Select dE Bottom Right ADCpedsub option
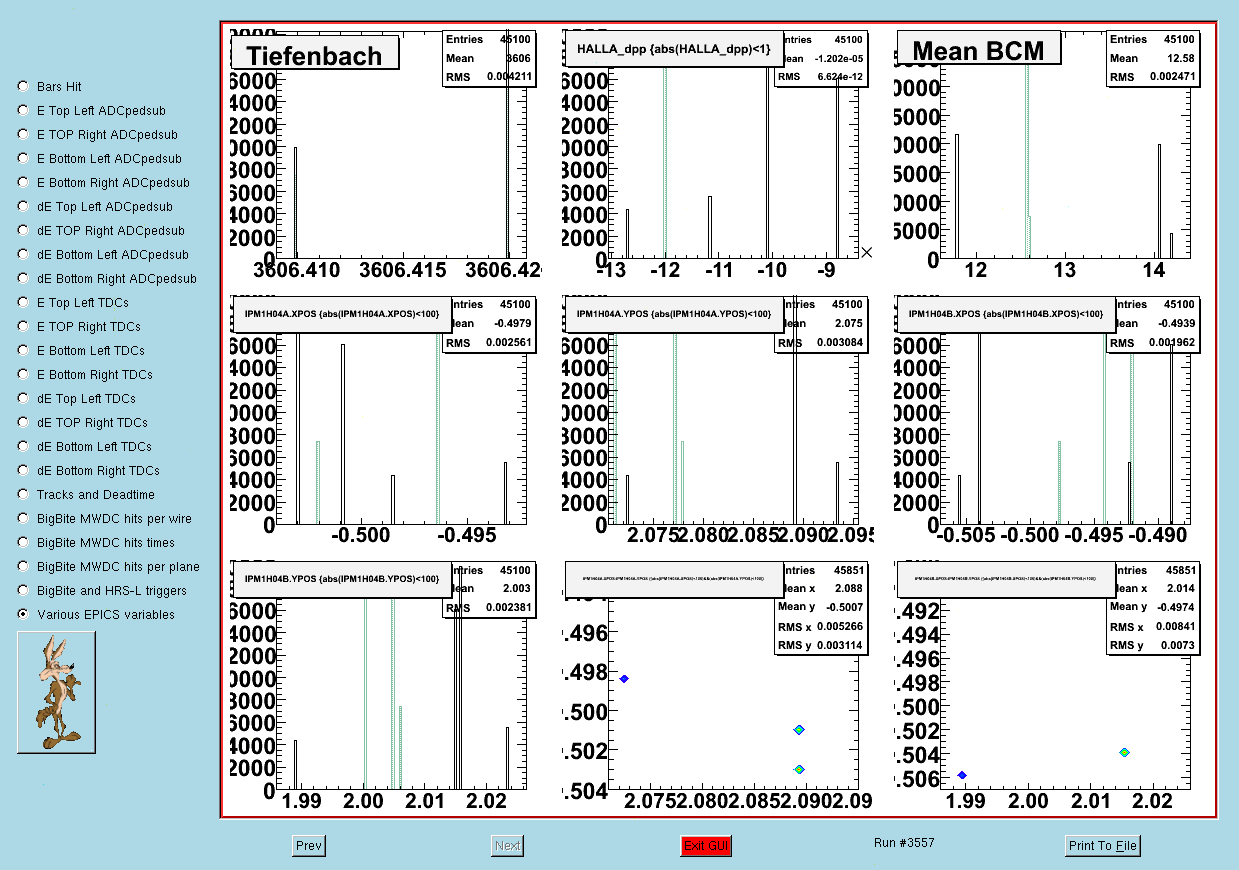Viewport: 1239px width, 870px height. click(x=23, y=279)
